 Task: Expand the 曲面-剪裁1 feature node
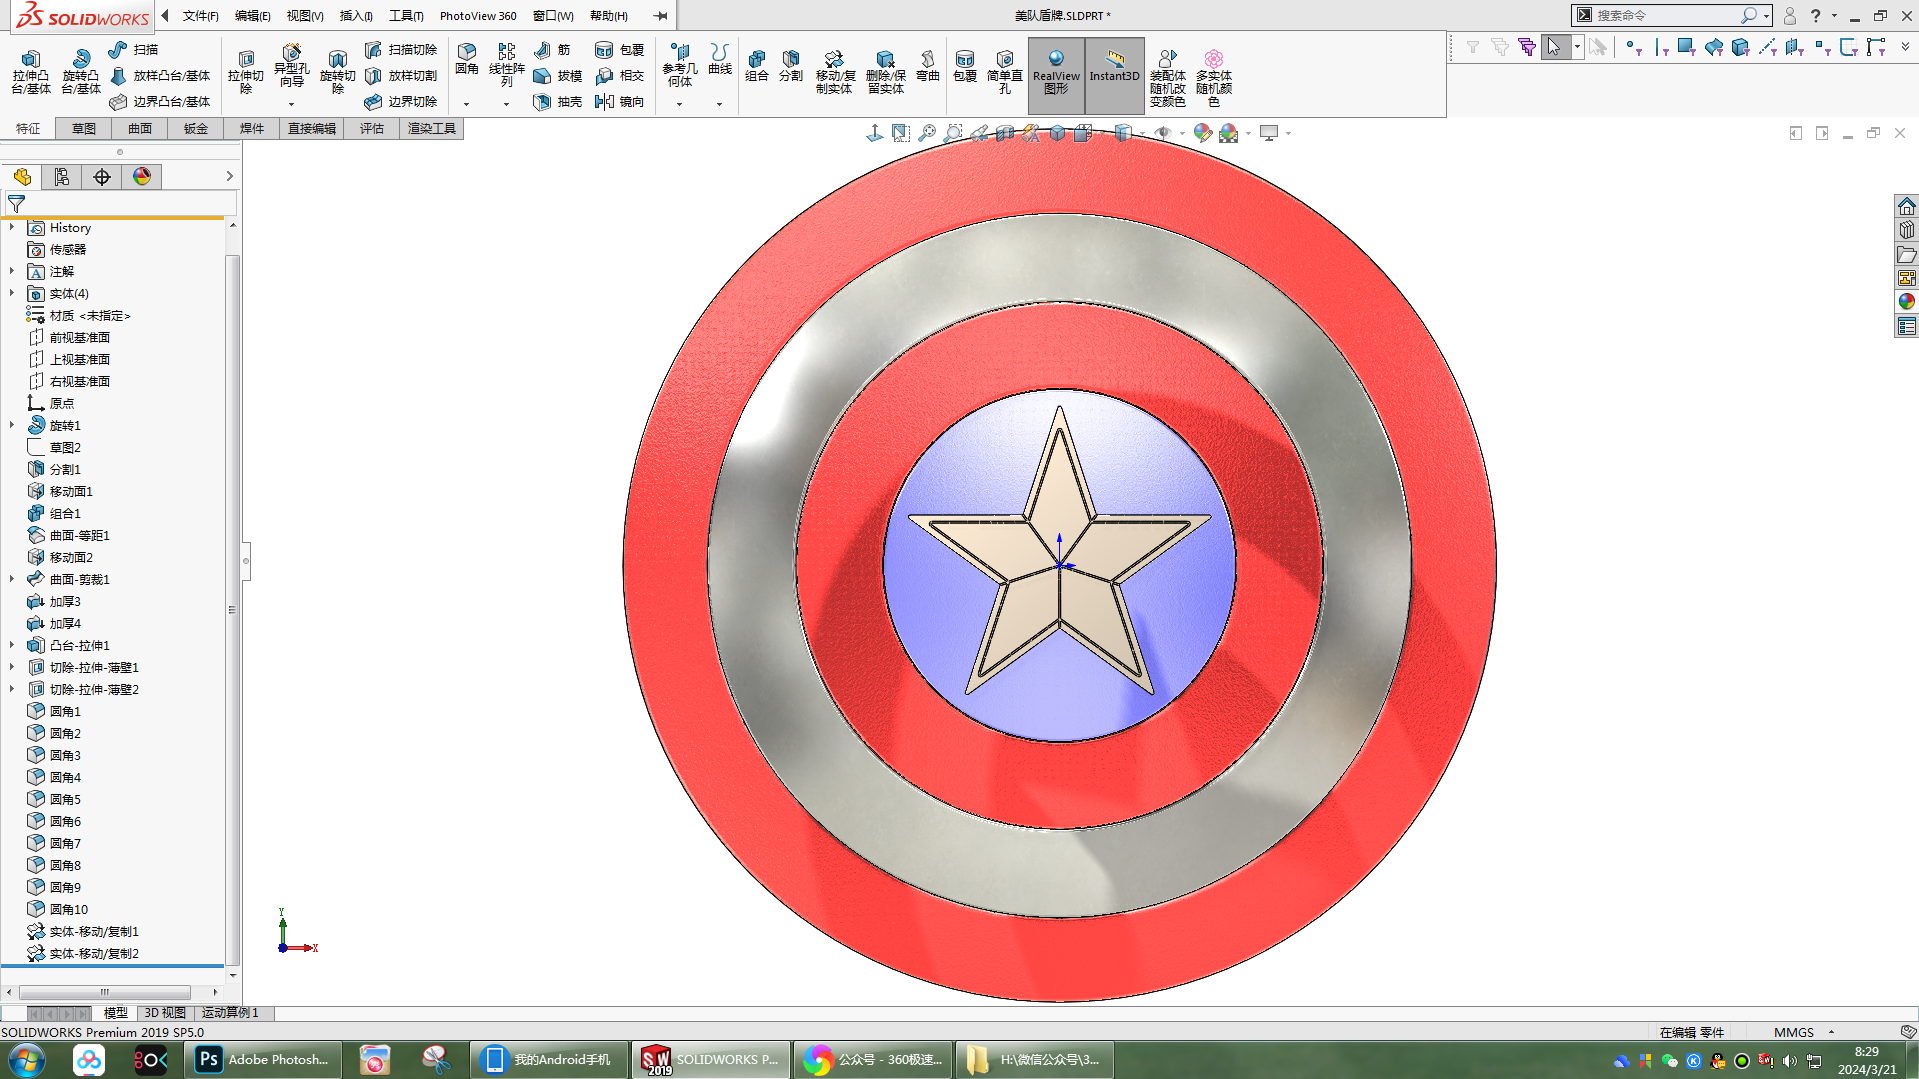click(x=12, y=579)
